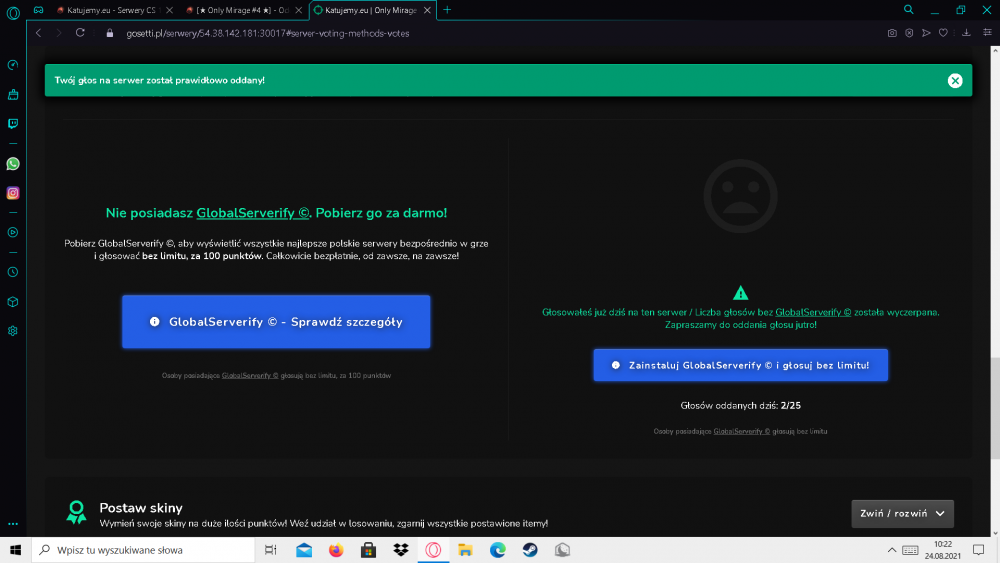This screenshot has height=563, width=1000.
Task: Click the Głosów oddanych dziś: 2/25 text
Action: point(740,406)
